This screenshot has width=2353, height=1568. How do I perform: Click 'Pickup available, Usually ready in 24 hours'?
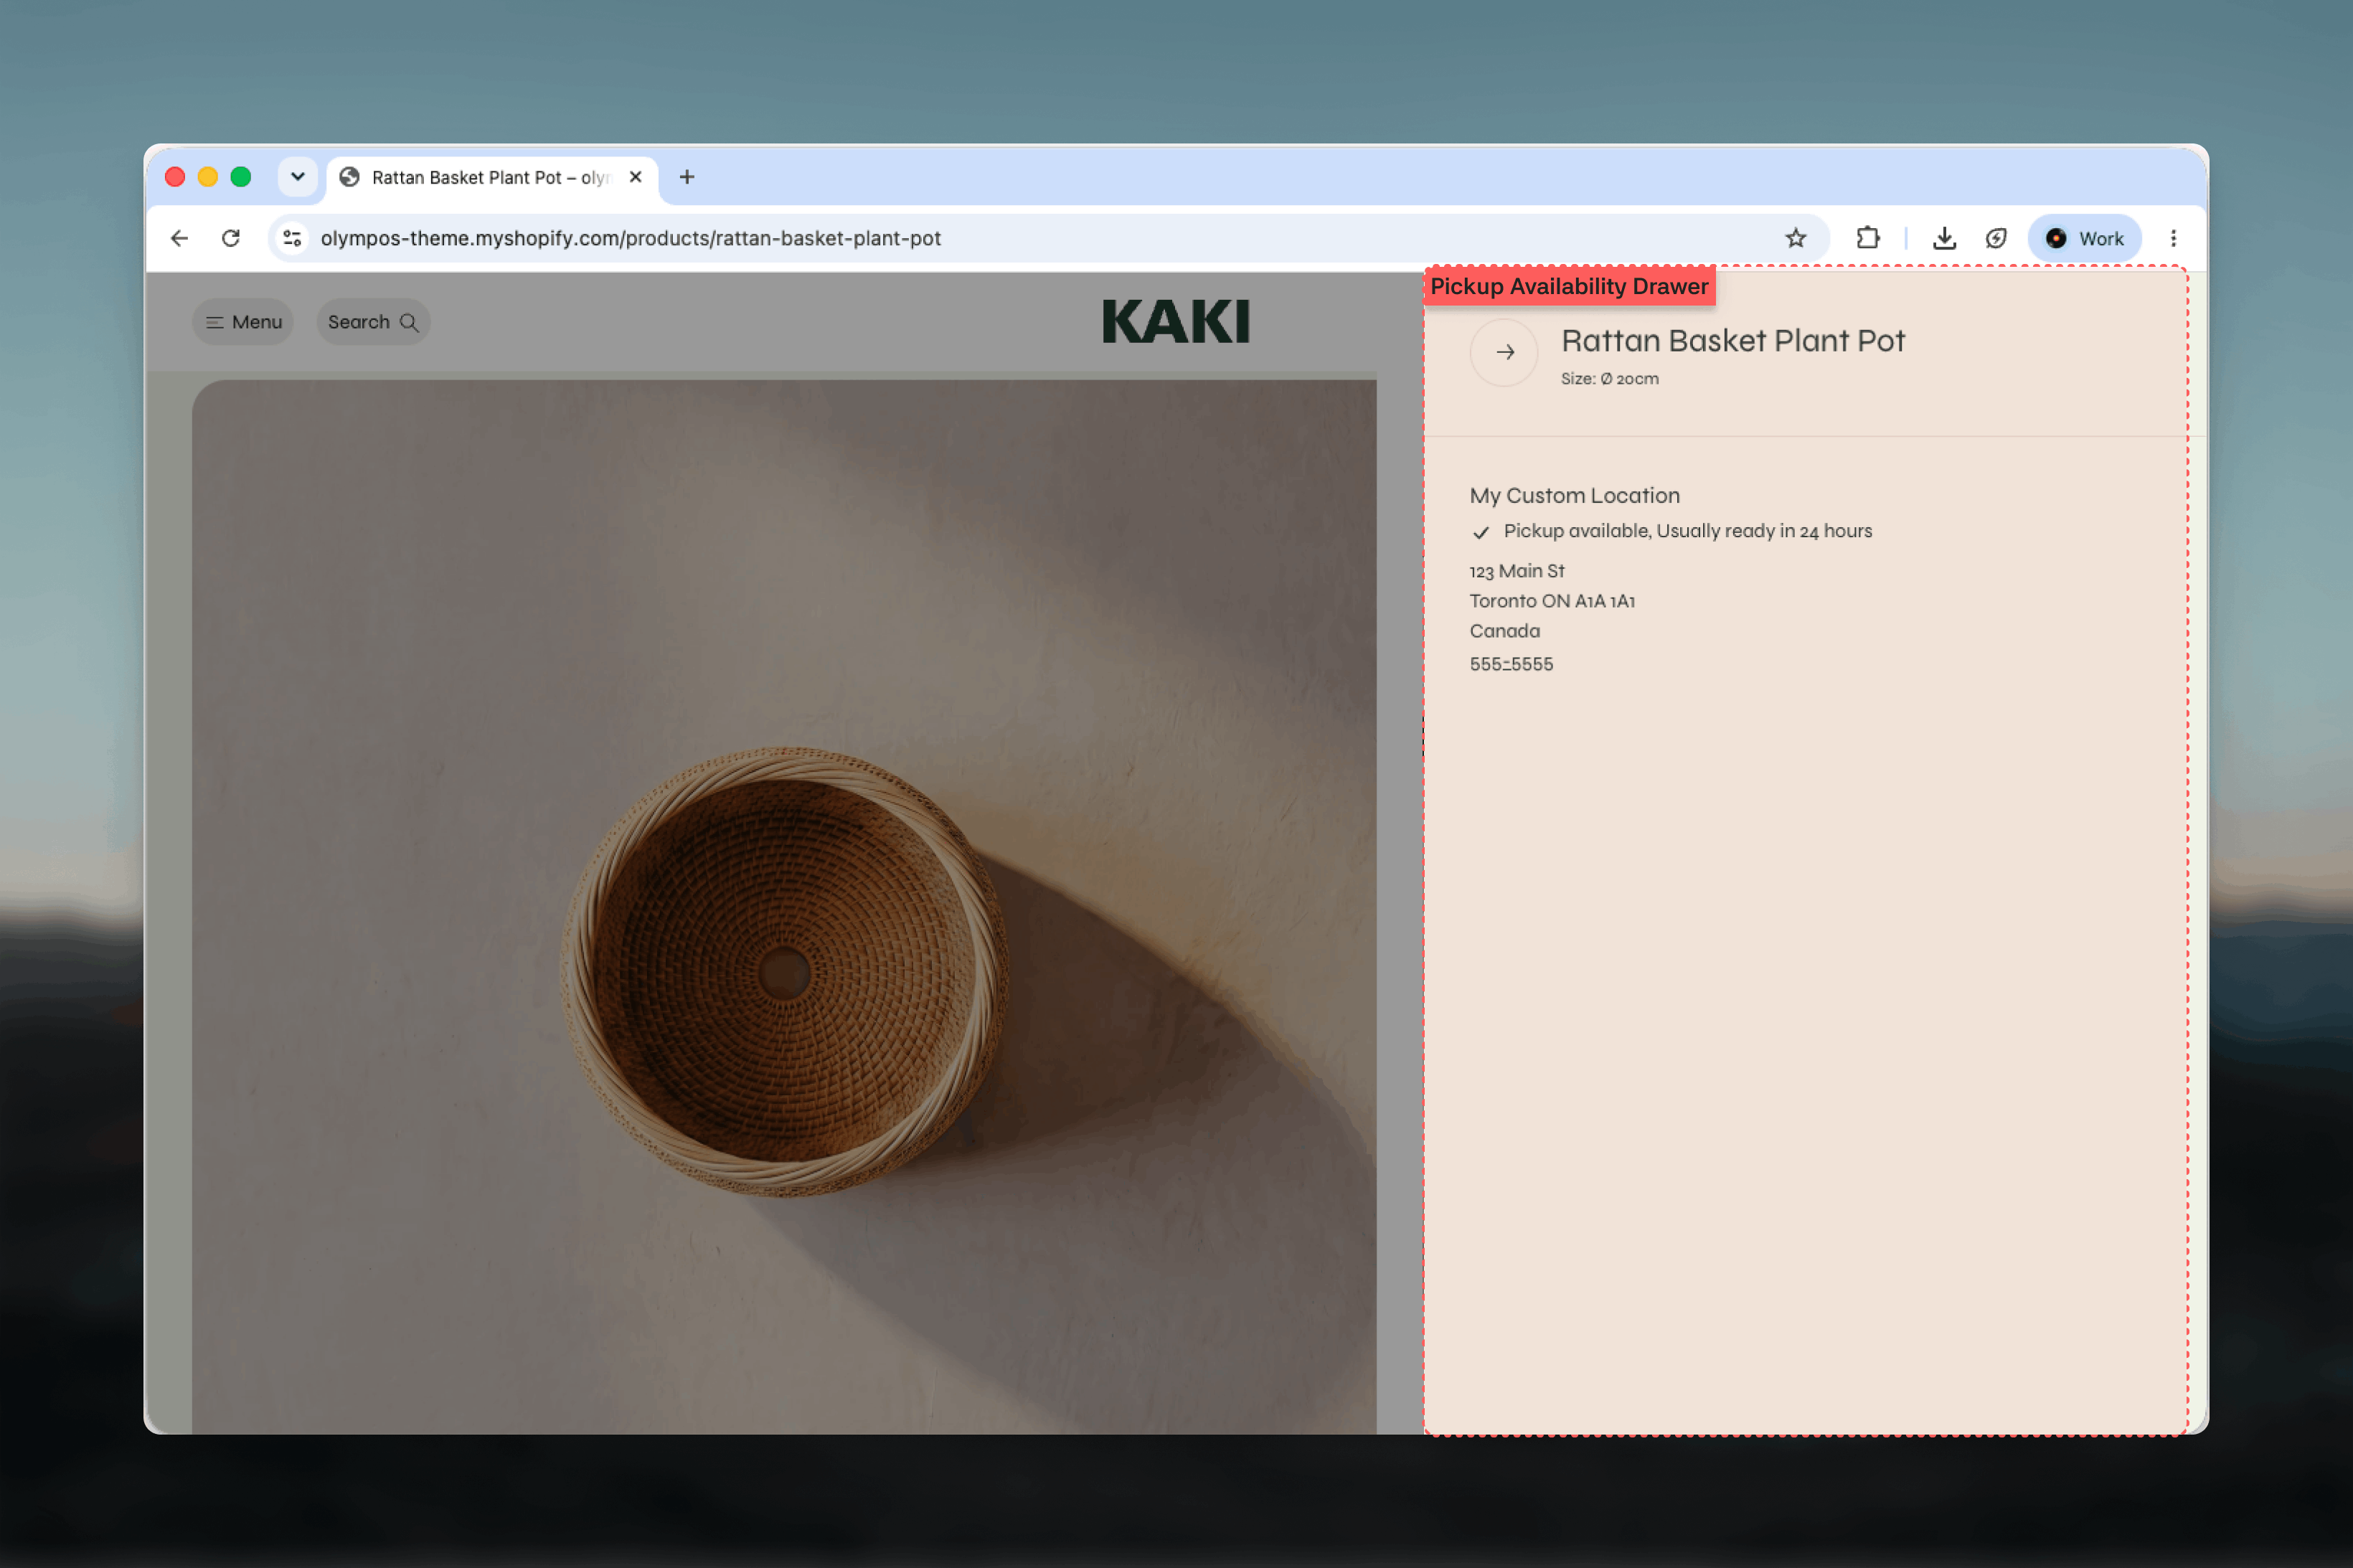[1687, 531]
